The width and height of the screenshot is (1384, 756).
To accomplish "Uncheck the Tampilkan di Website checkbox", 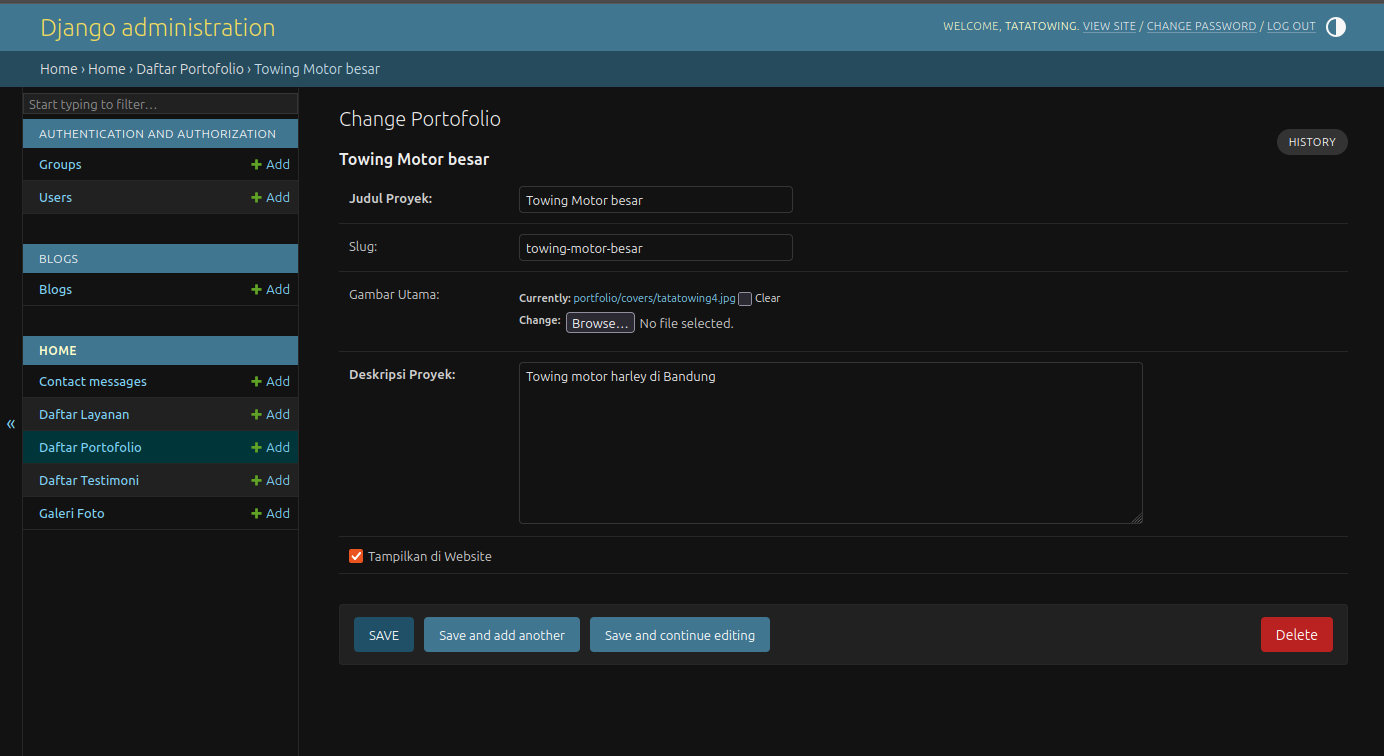I will (356, 556).
